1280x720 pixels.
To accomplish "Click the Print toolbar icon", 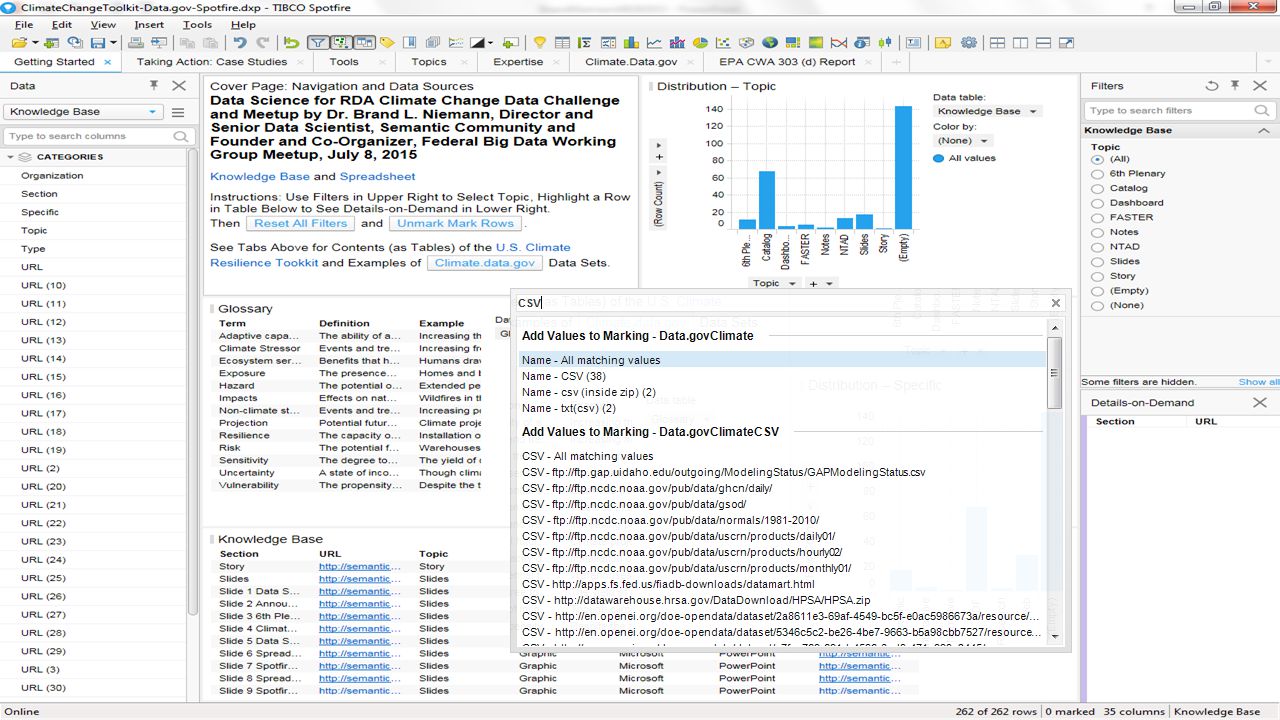I will pos(135,43).
